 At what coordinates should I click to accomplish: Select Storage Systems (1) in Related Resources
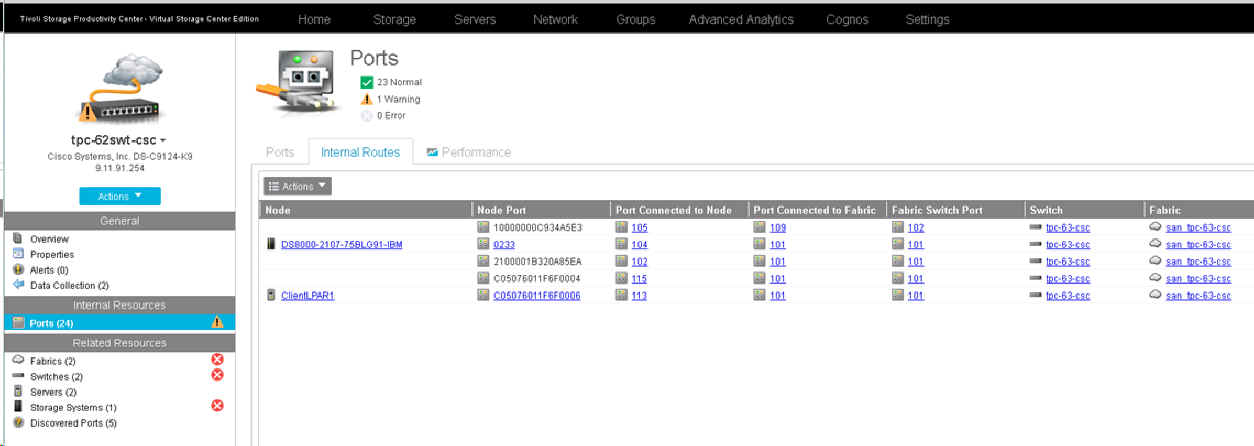coord(73,407)
